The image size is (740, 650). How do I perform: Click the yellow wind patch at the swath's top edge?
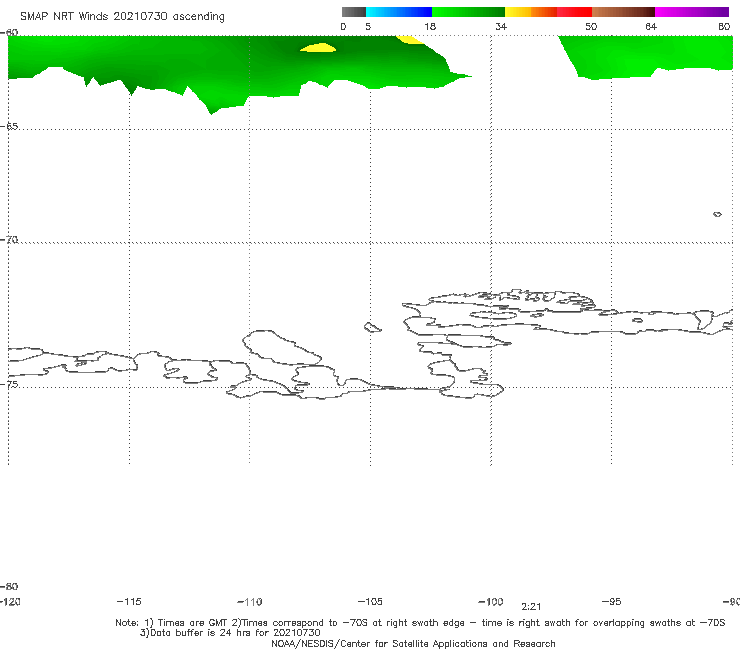[x=410, y=39]
